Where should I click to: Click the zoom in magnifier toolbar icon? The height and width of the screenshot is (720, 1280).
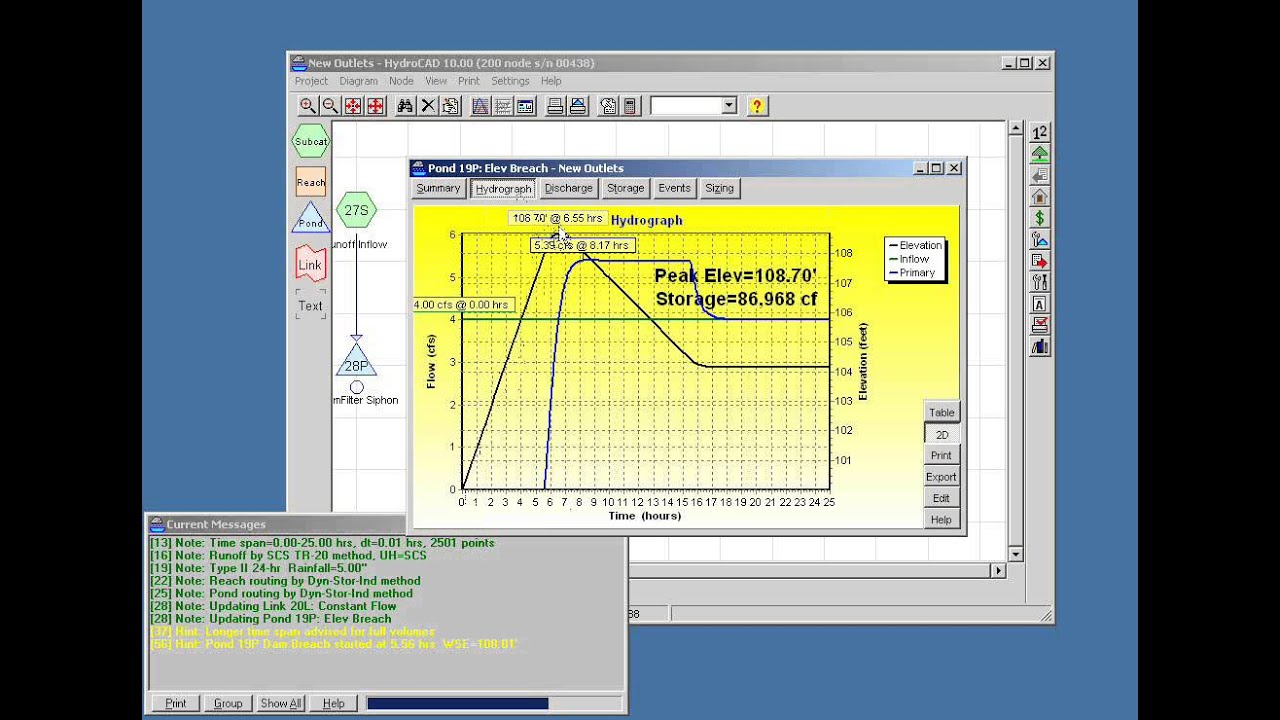308,106
